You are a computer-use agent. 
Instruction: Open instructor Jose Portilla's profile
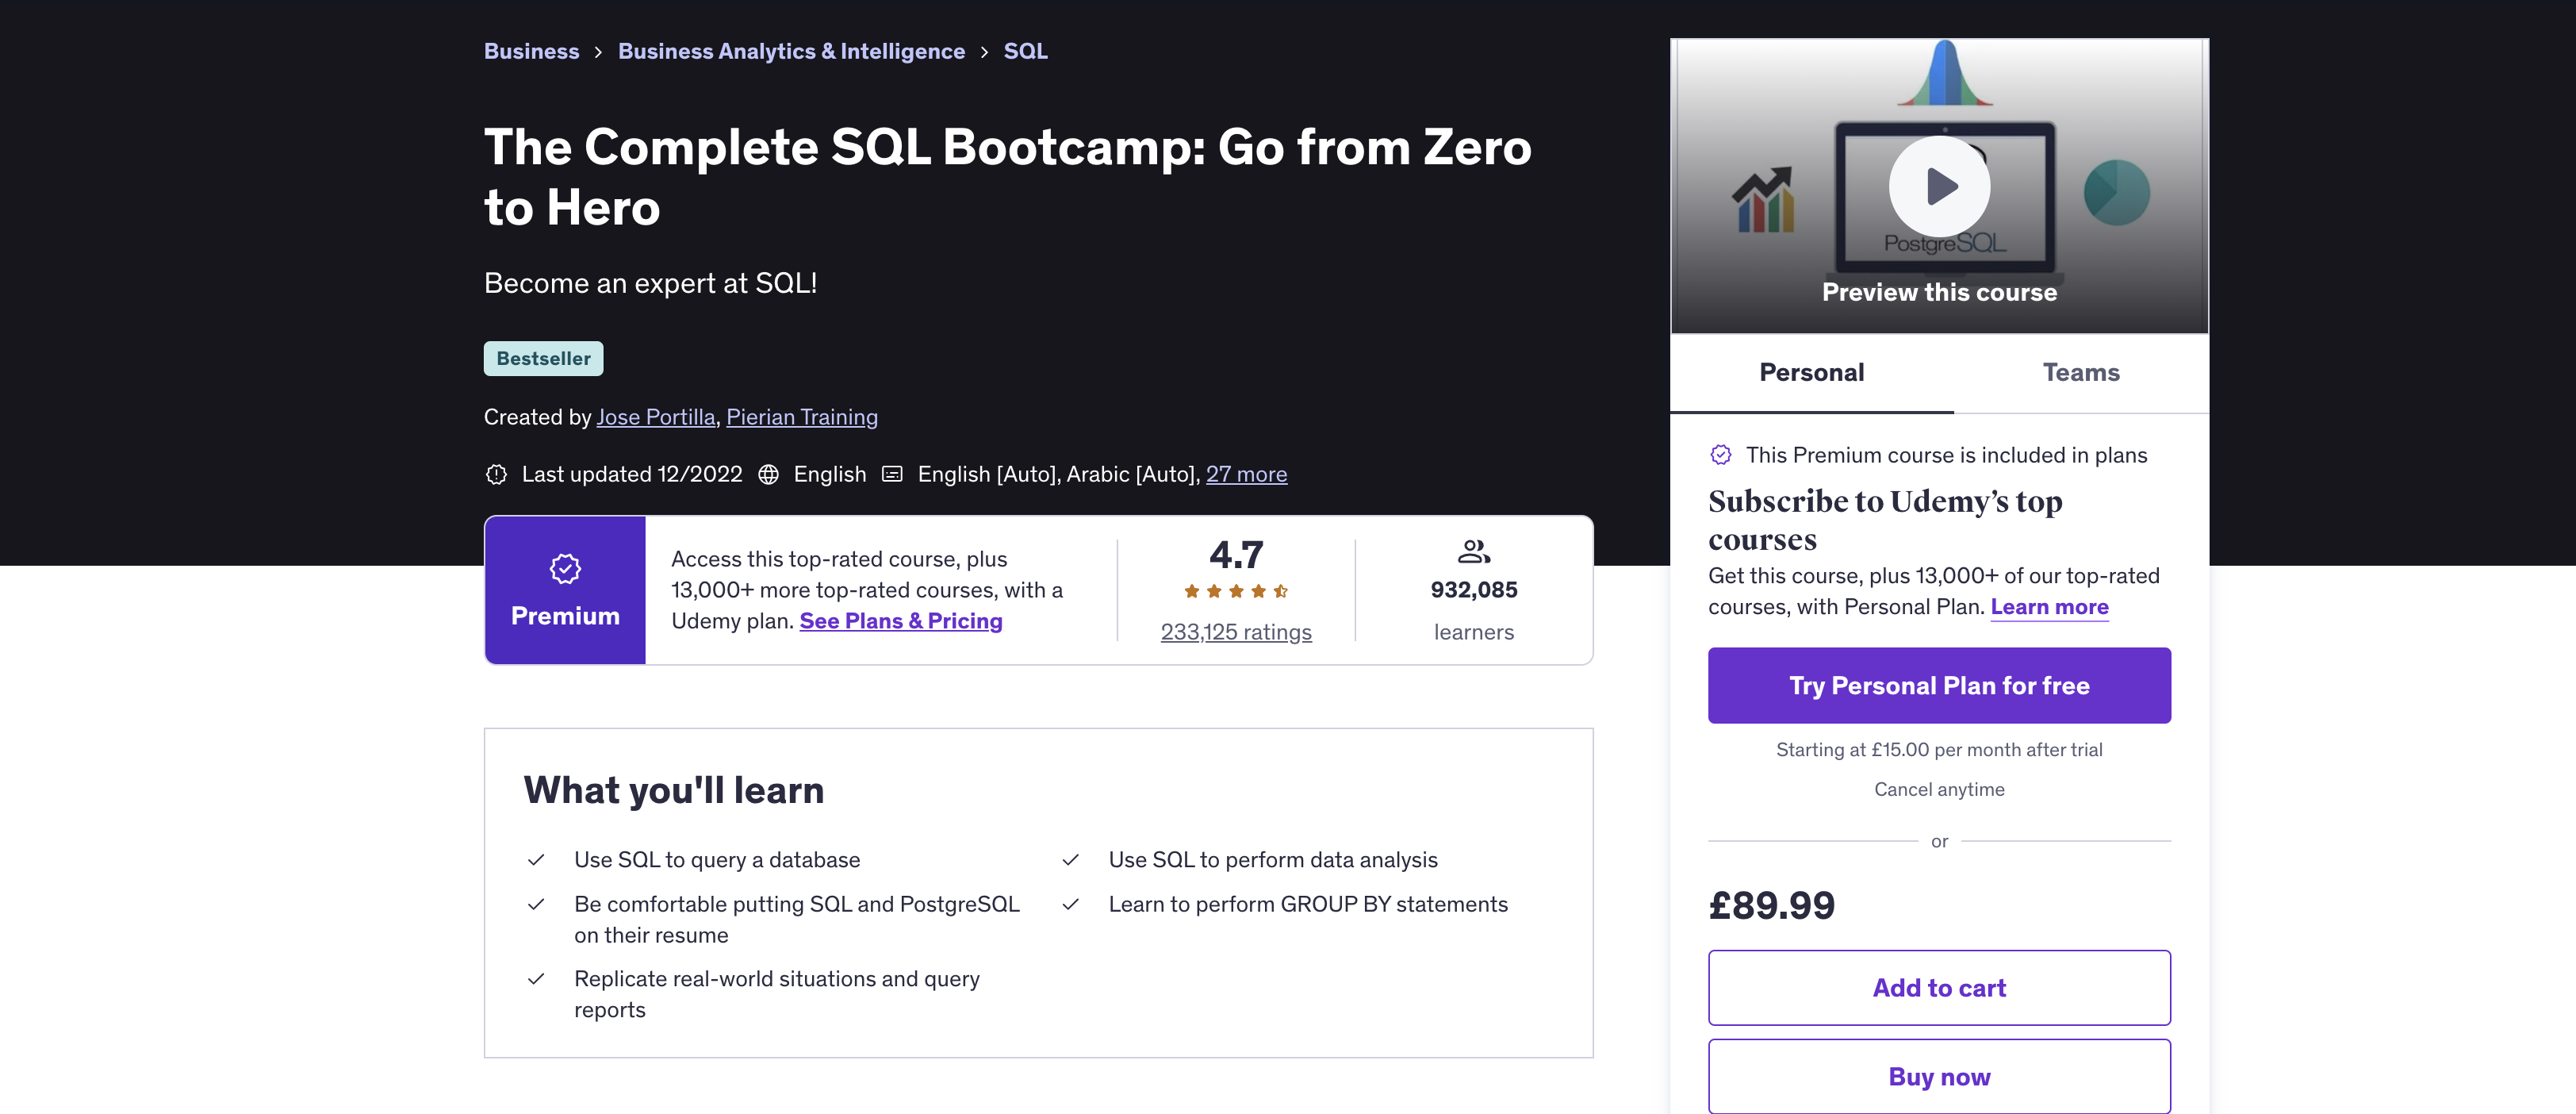click(655, 417)
